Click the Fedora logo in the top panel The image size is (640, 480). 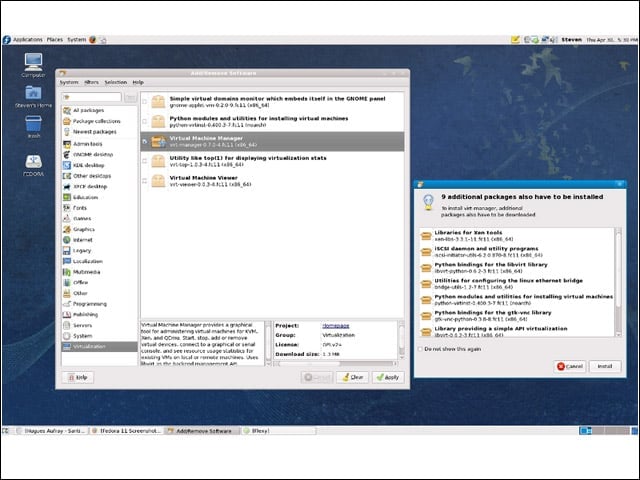[7, 40]
